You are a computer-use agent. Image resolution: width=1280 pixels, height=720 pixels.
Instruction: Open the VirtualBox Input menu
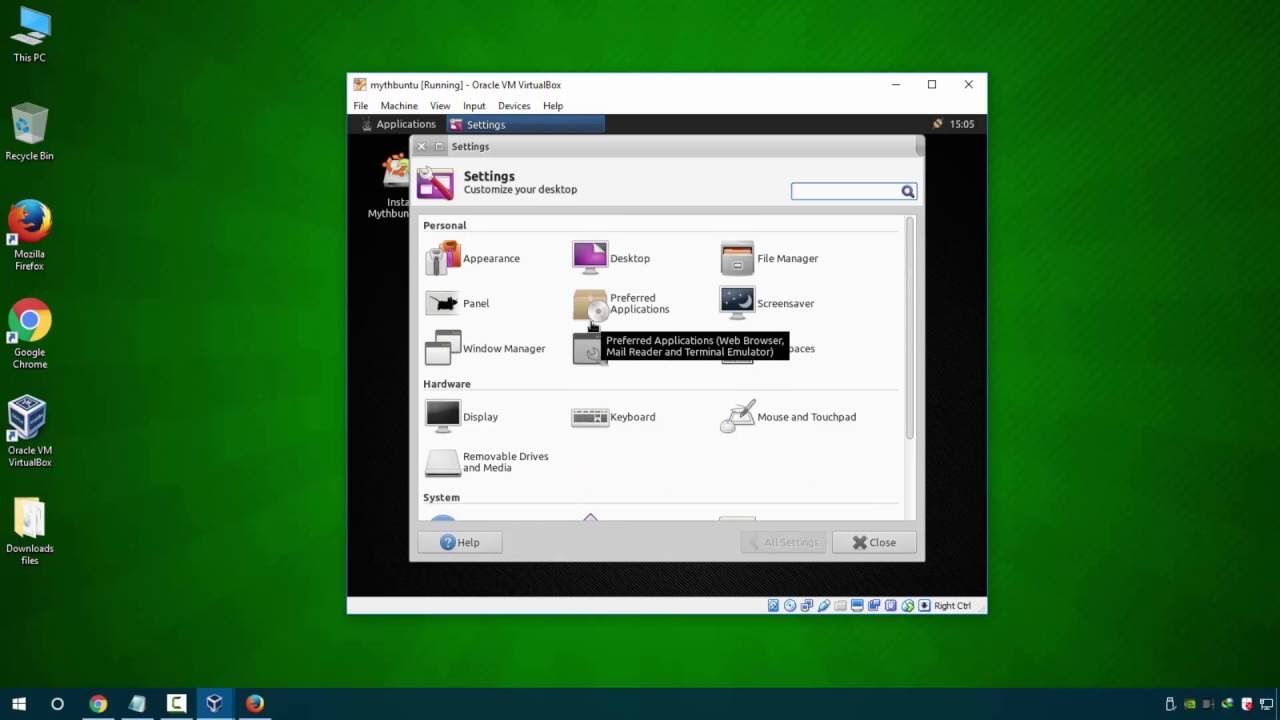point(474,105)
